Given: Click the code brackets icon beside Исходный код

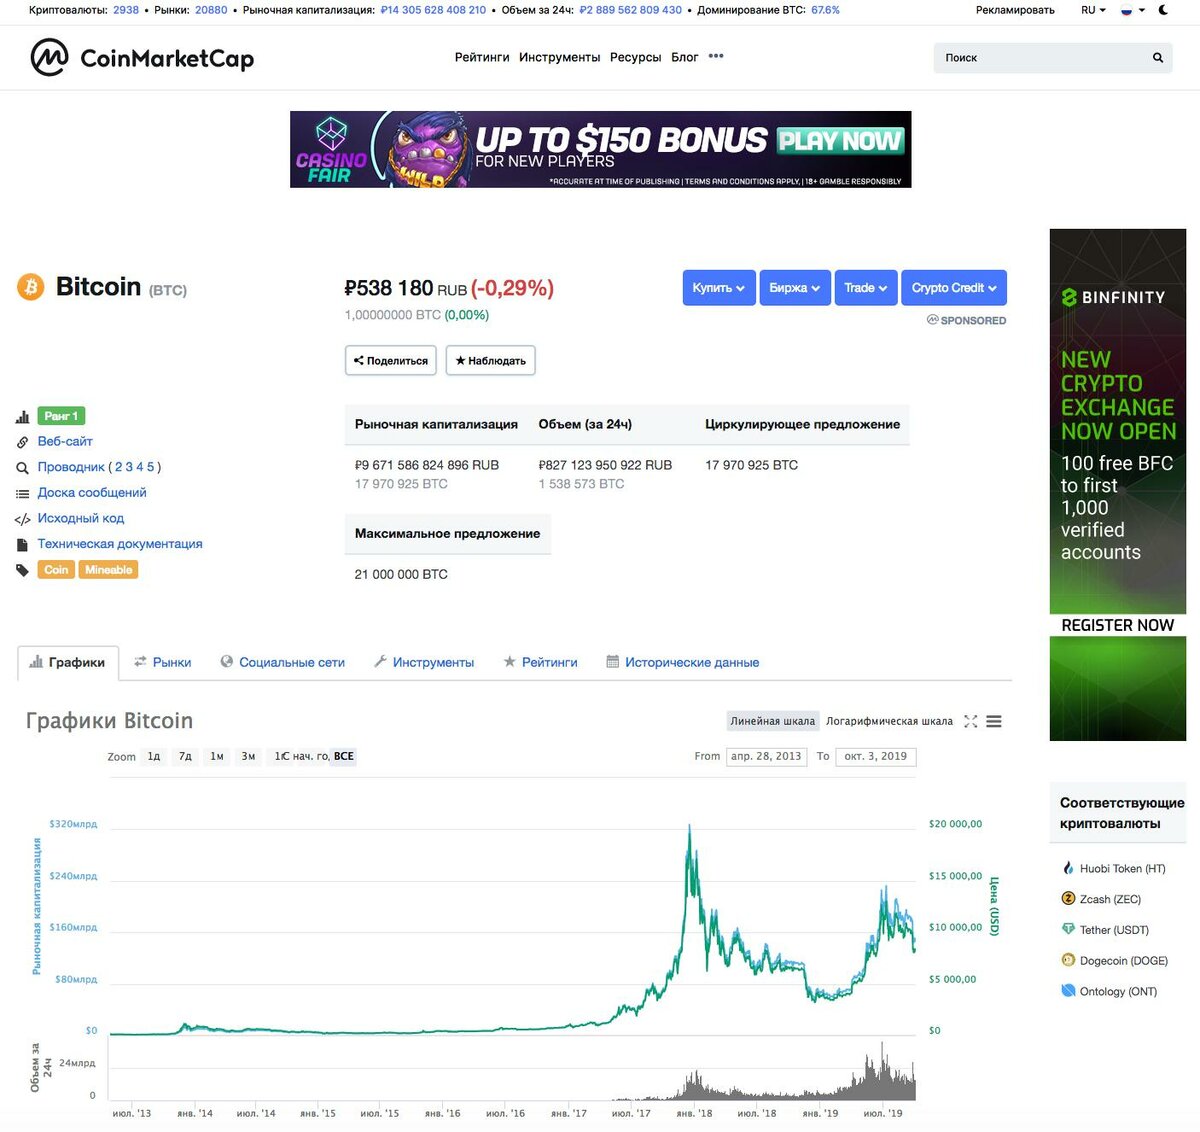Looking at the screenshot, I should 22,519.
